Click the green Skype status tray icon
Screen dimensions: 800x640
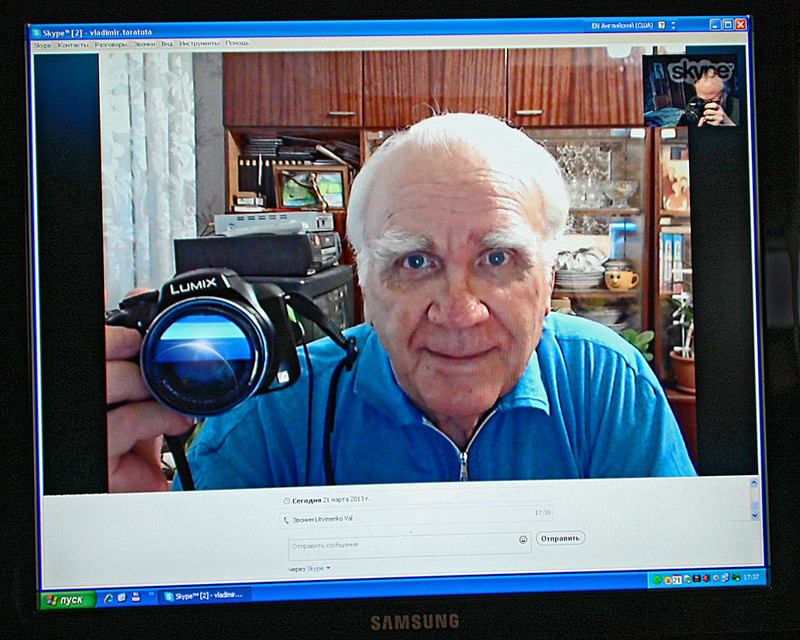(x=658, y=579)
